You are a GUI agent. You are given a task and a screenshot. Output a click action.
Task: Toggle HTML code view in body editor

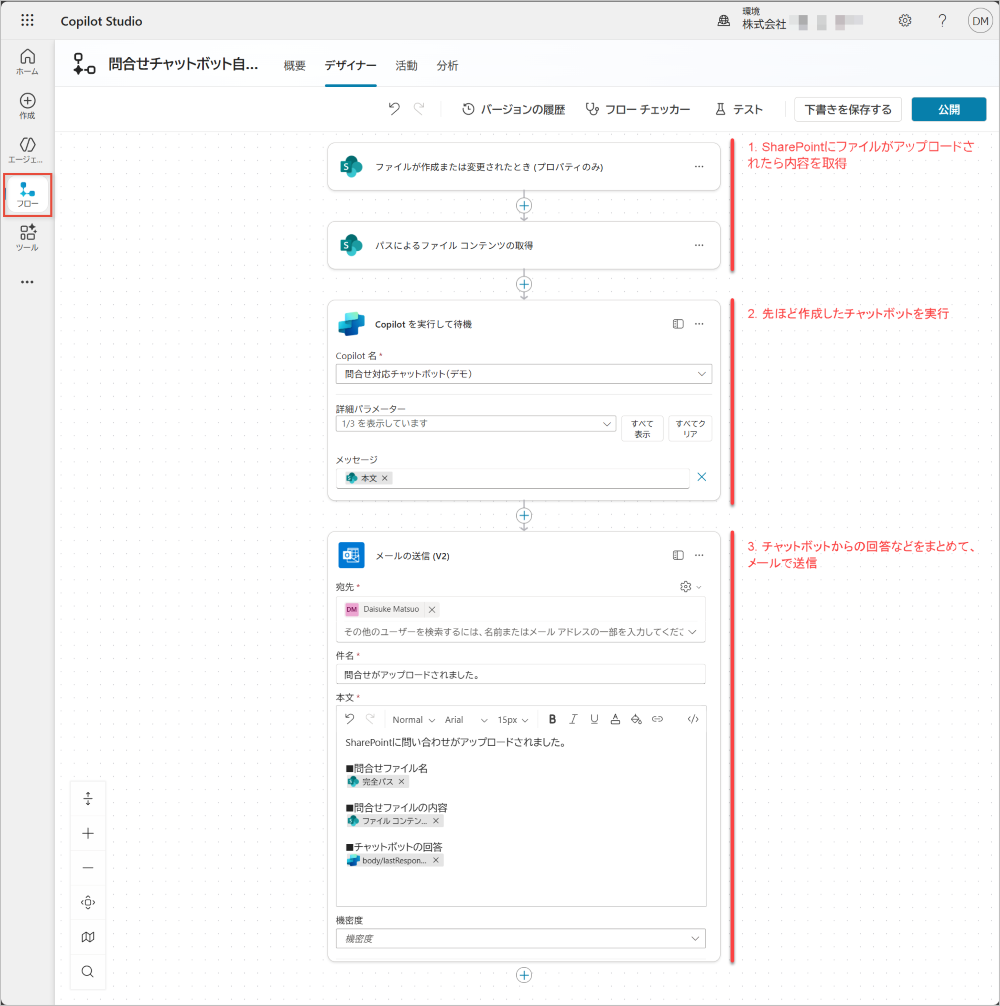[693, 719]
